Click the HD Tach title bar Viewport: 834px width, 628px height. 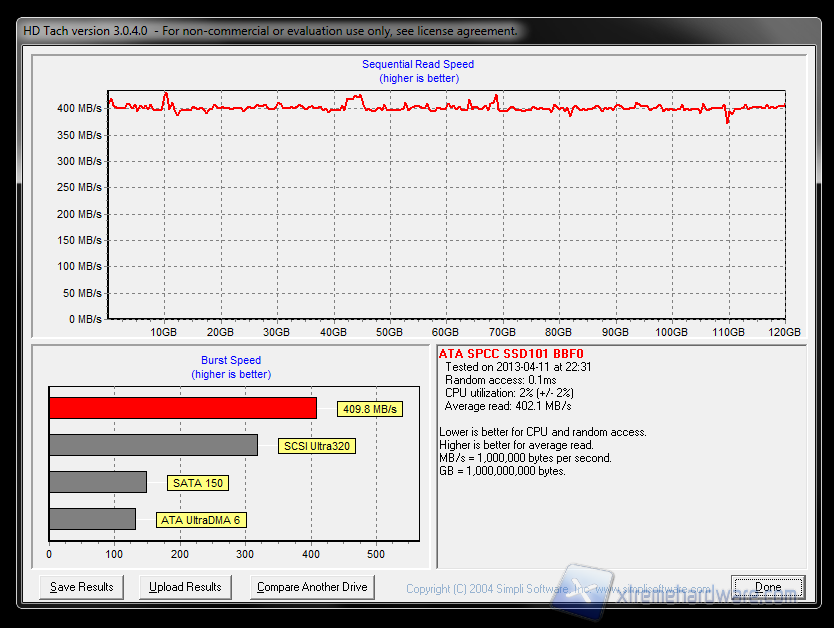coord(270,31)
